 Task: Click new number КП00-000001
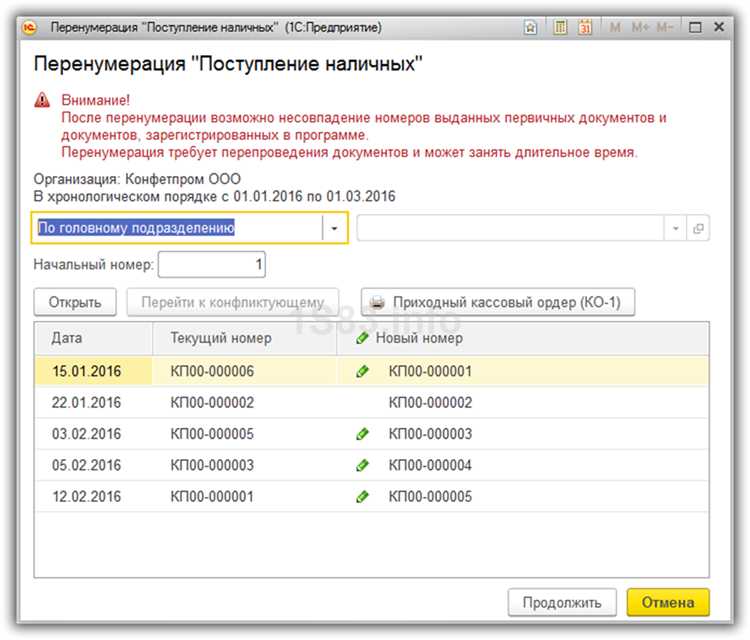coord(430,371)
